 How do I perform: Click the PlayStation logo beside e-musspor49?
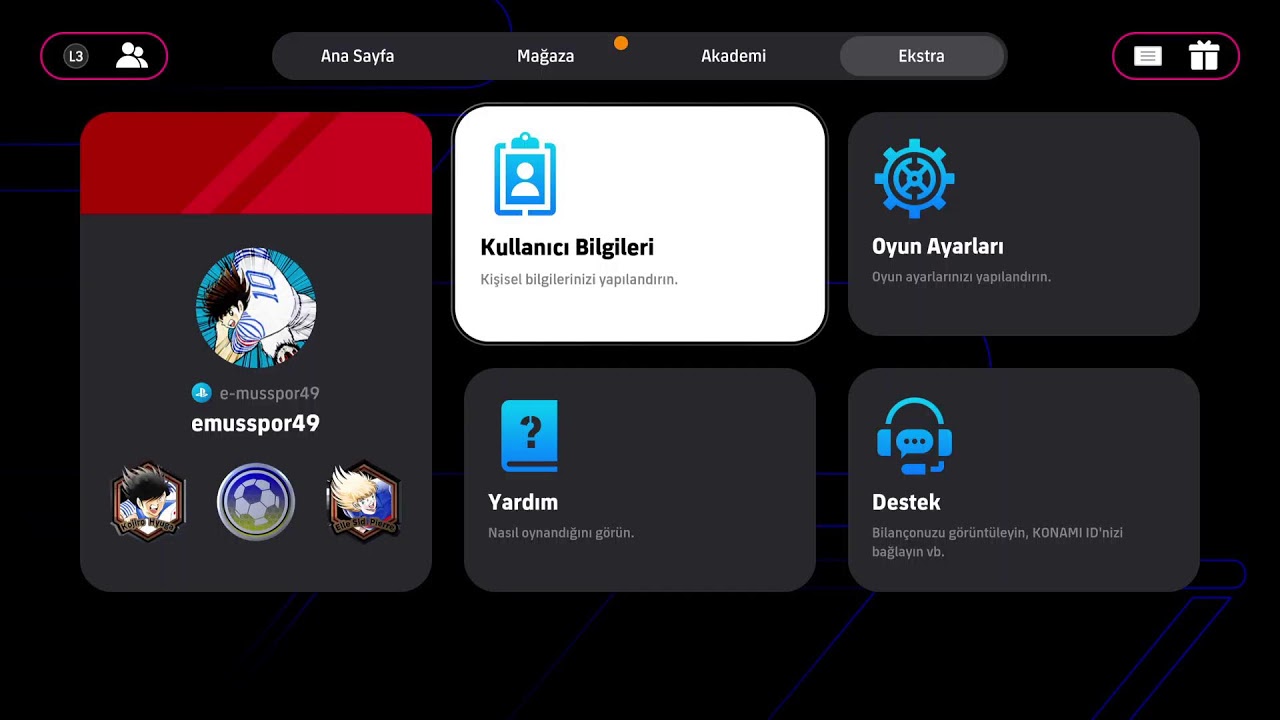pos(201,393)
